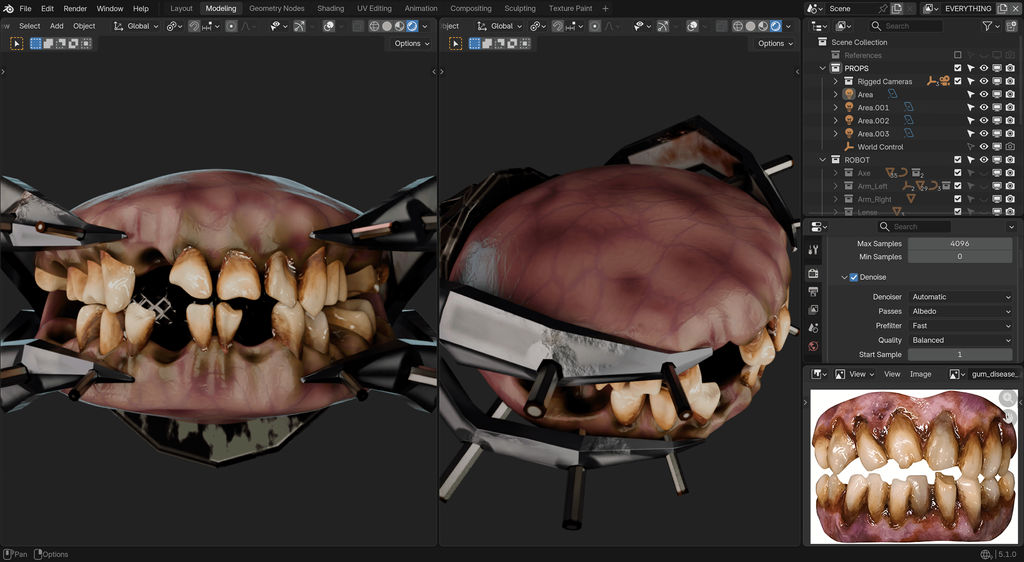Switch to the Layout workspace tab
Viewport: 1024px width, 562px height.
(x=181, y=8)
